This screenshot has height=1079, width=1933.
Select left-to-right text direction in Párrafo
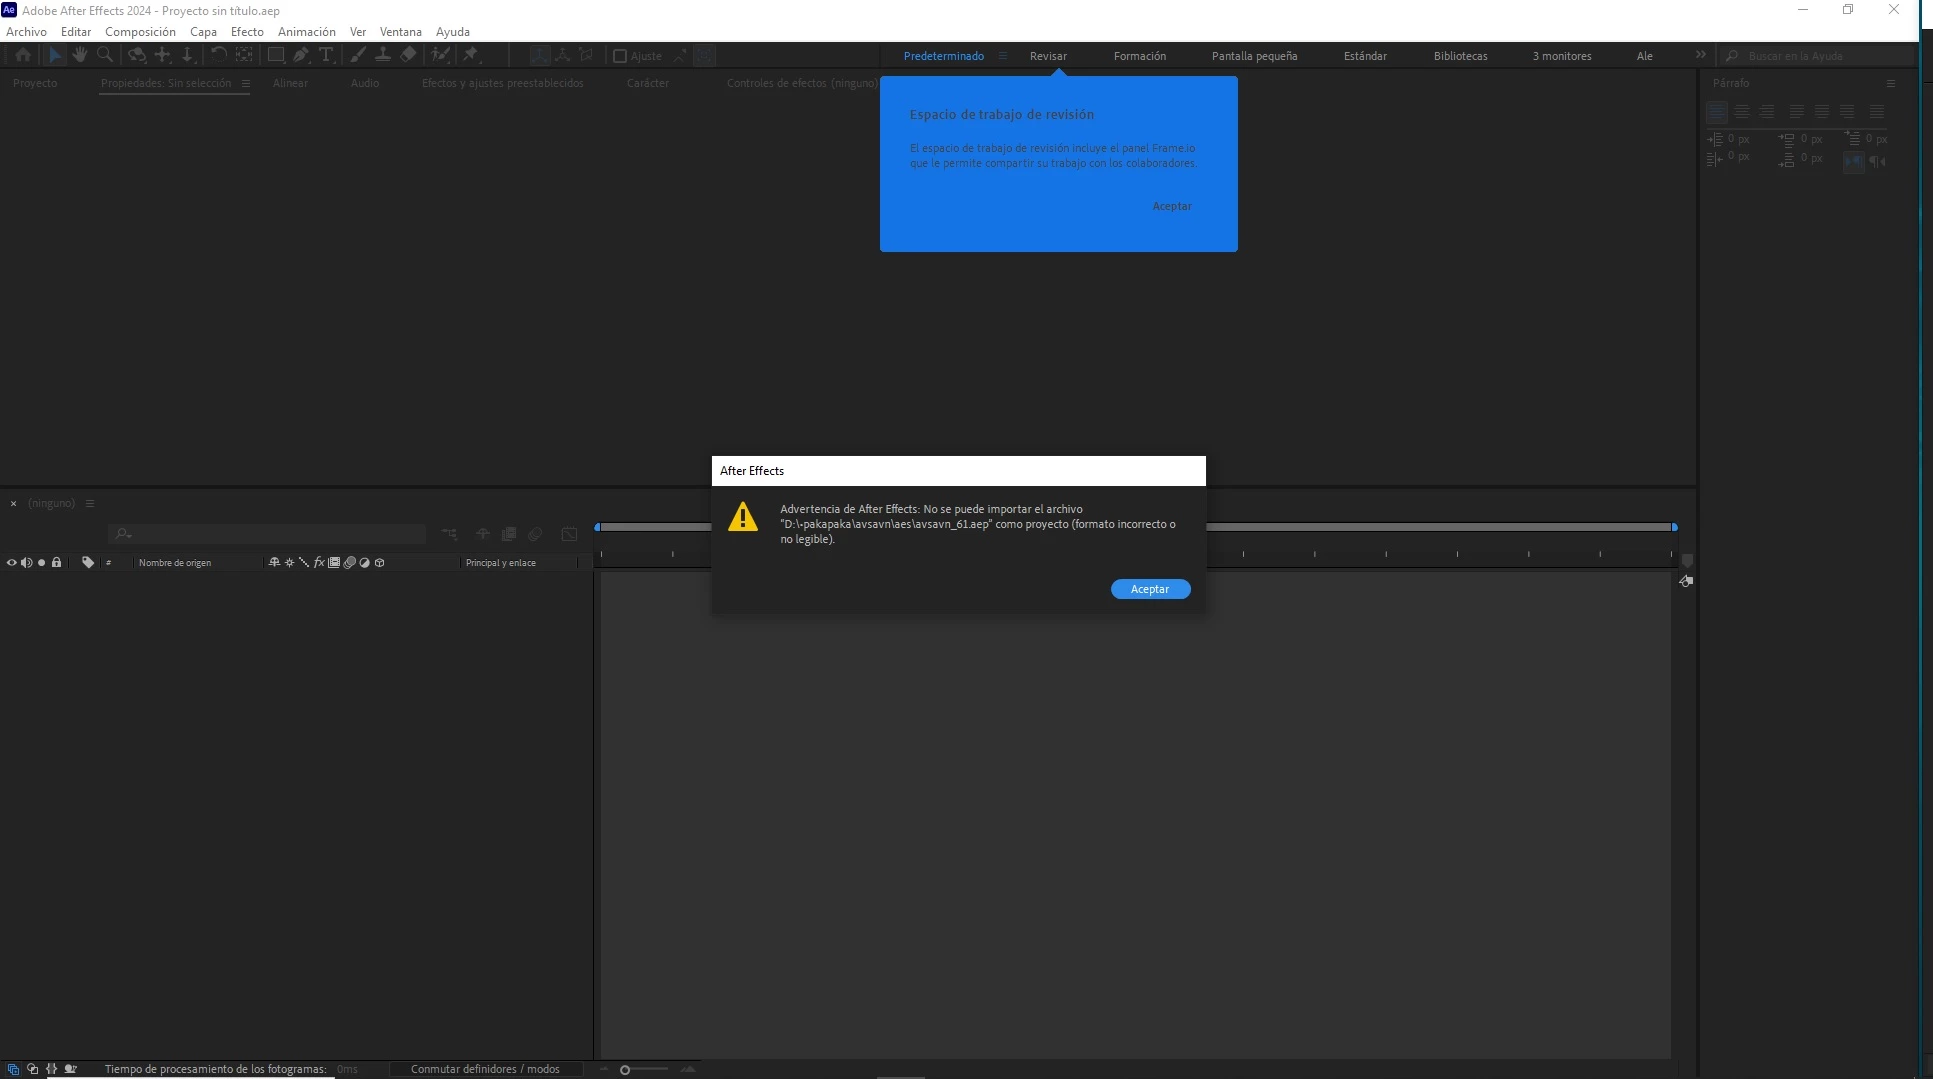(1853, 161)
